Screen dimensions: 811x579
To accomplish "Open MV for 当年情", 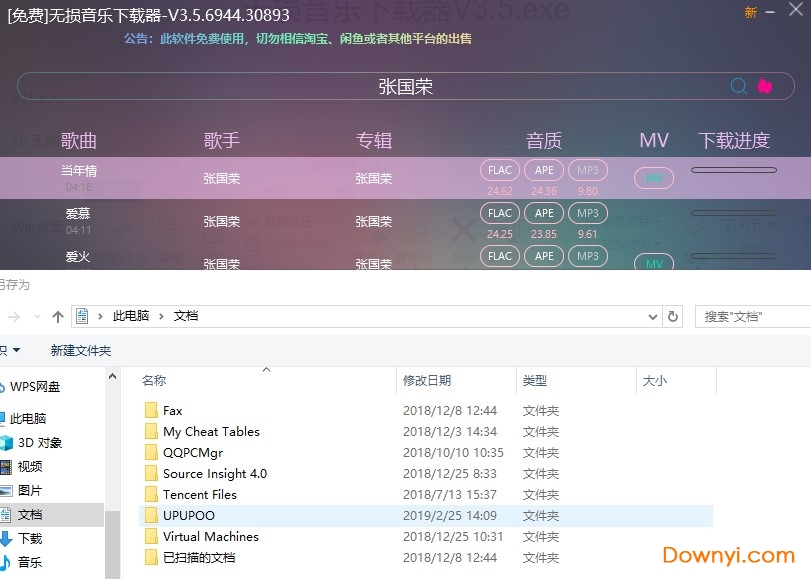I will point(653,177).
